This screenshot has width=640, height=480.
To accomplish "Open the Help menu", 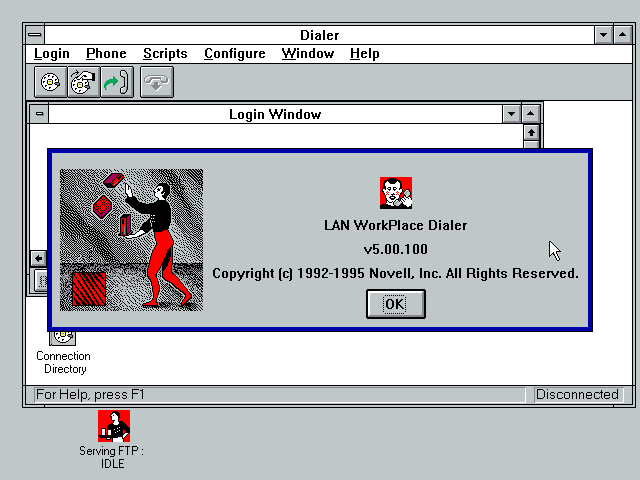I will [364, 53].
